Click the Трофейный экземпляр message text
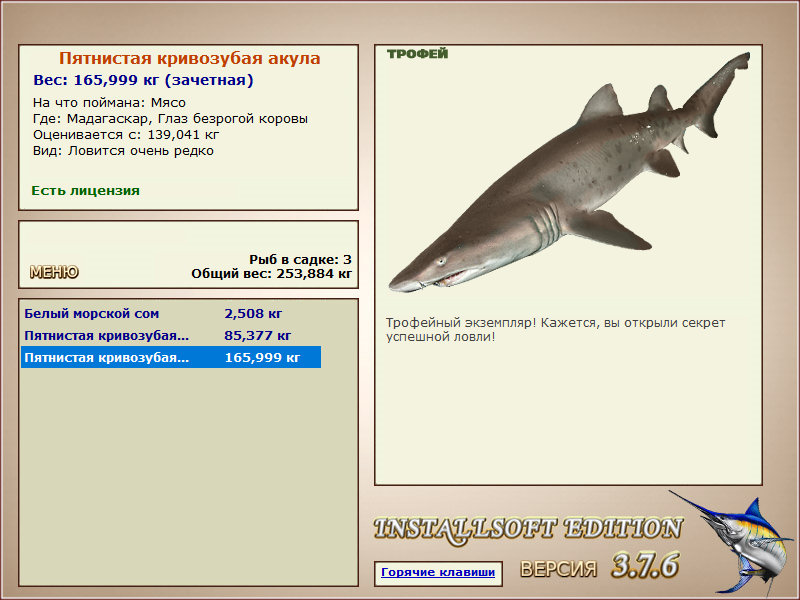Viewport: 800px width, 600px height. (x=555, y=330)
